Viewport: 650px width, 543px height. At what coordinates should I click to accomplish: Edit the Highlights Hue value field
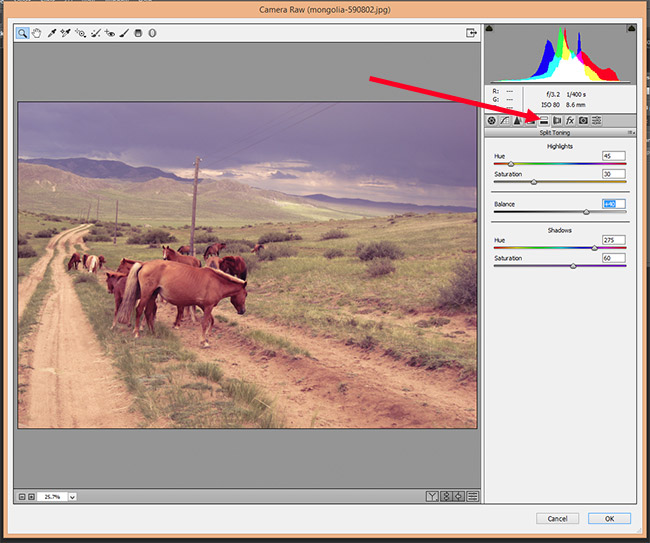614,156
